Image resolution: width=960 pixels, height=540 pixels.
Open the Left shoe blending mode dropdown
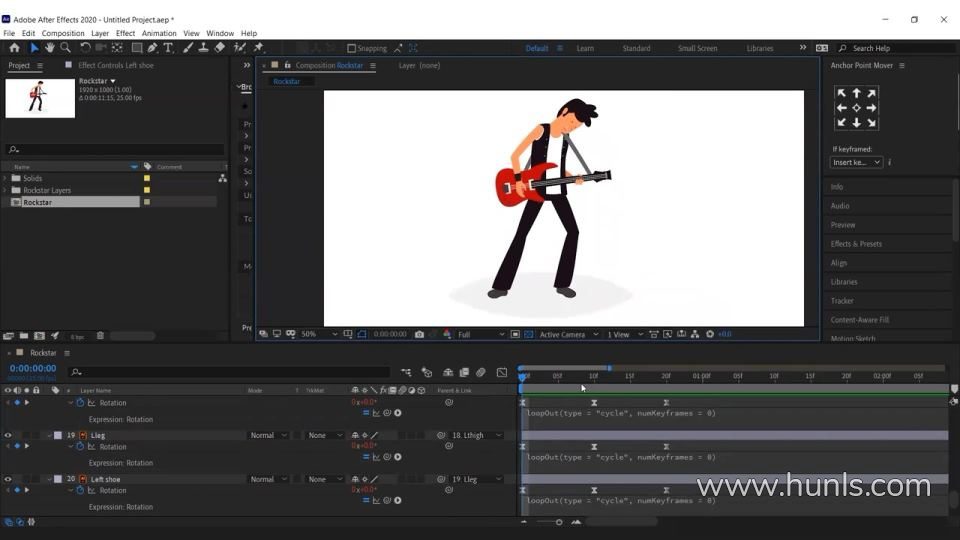point(268,479)
